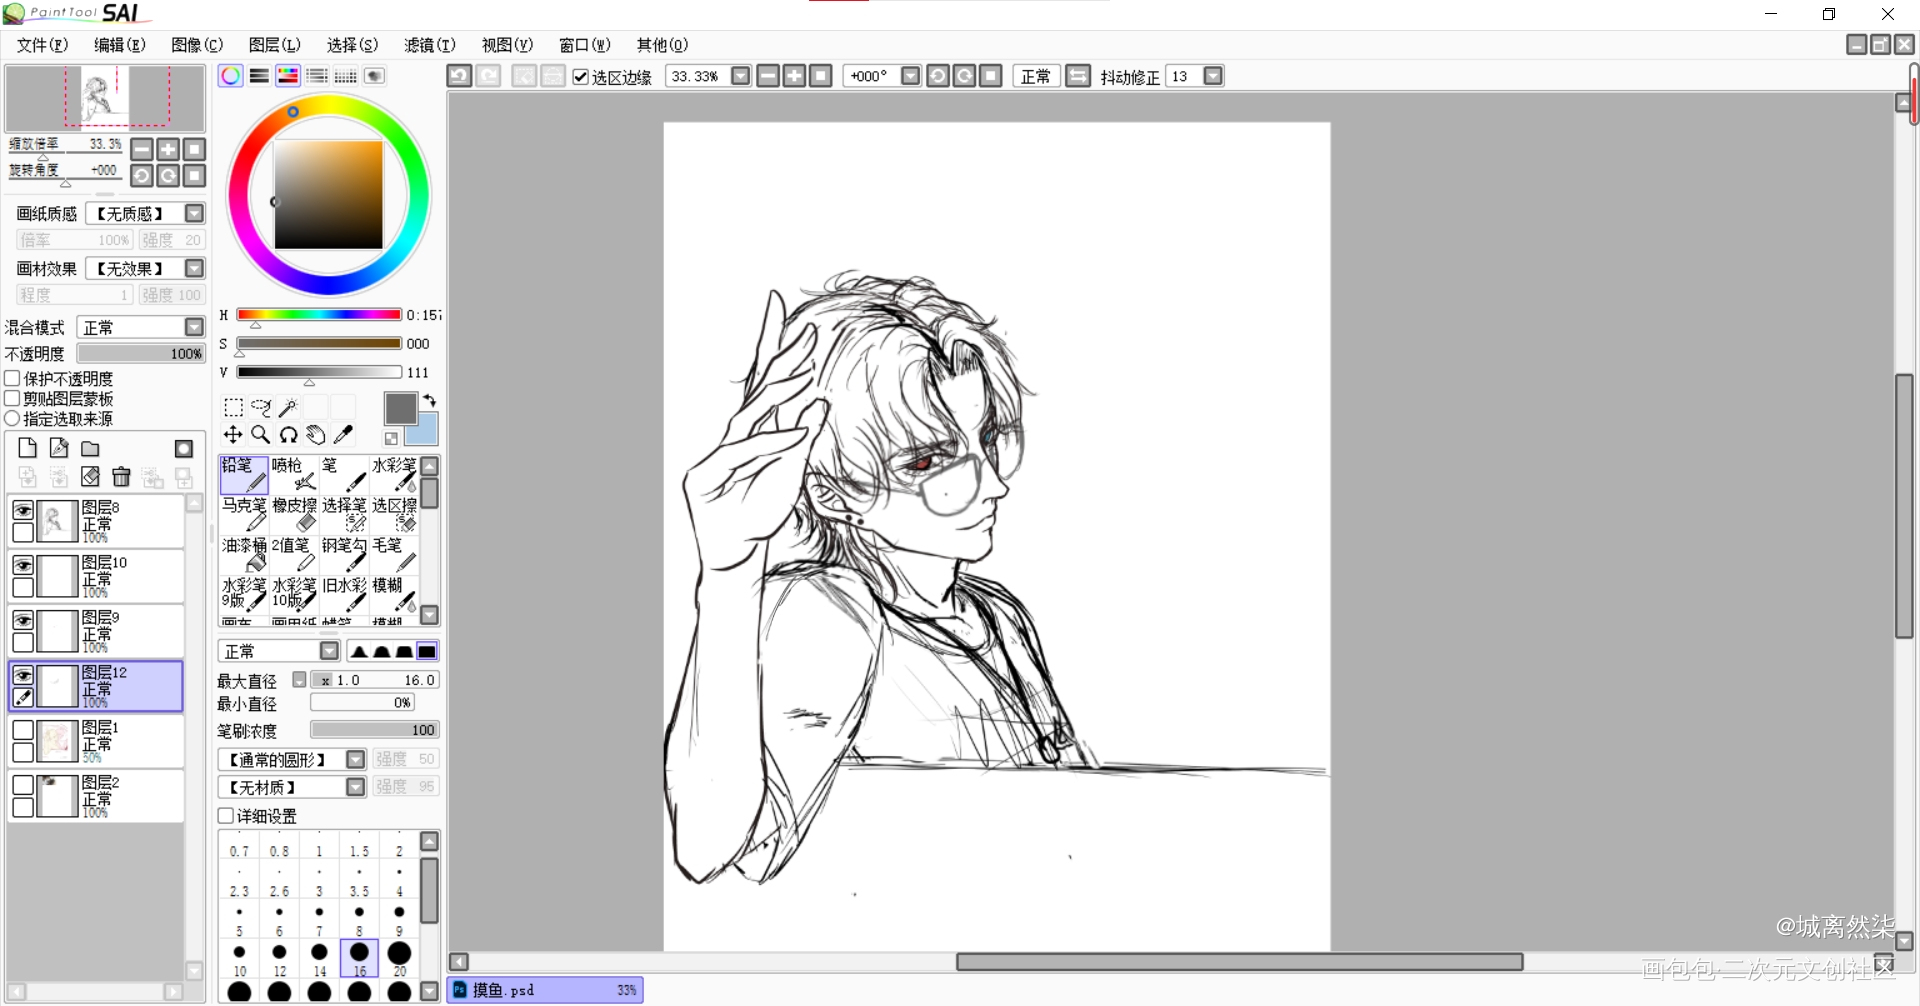Image resolution: width=1920 pixels, height=1006 pixels.
Task: Click the delete layer trash icon
Action: 121,477
